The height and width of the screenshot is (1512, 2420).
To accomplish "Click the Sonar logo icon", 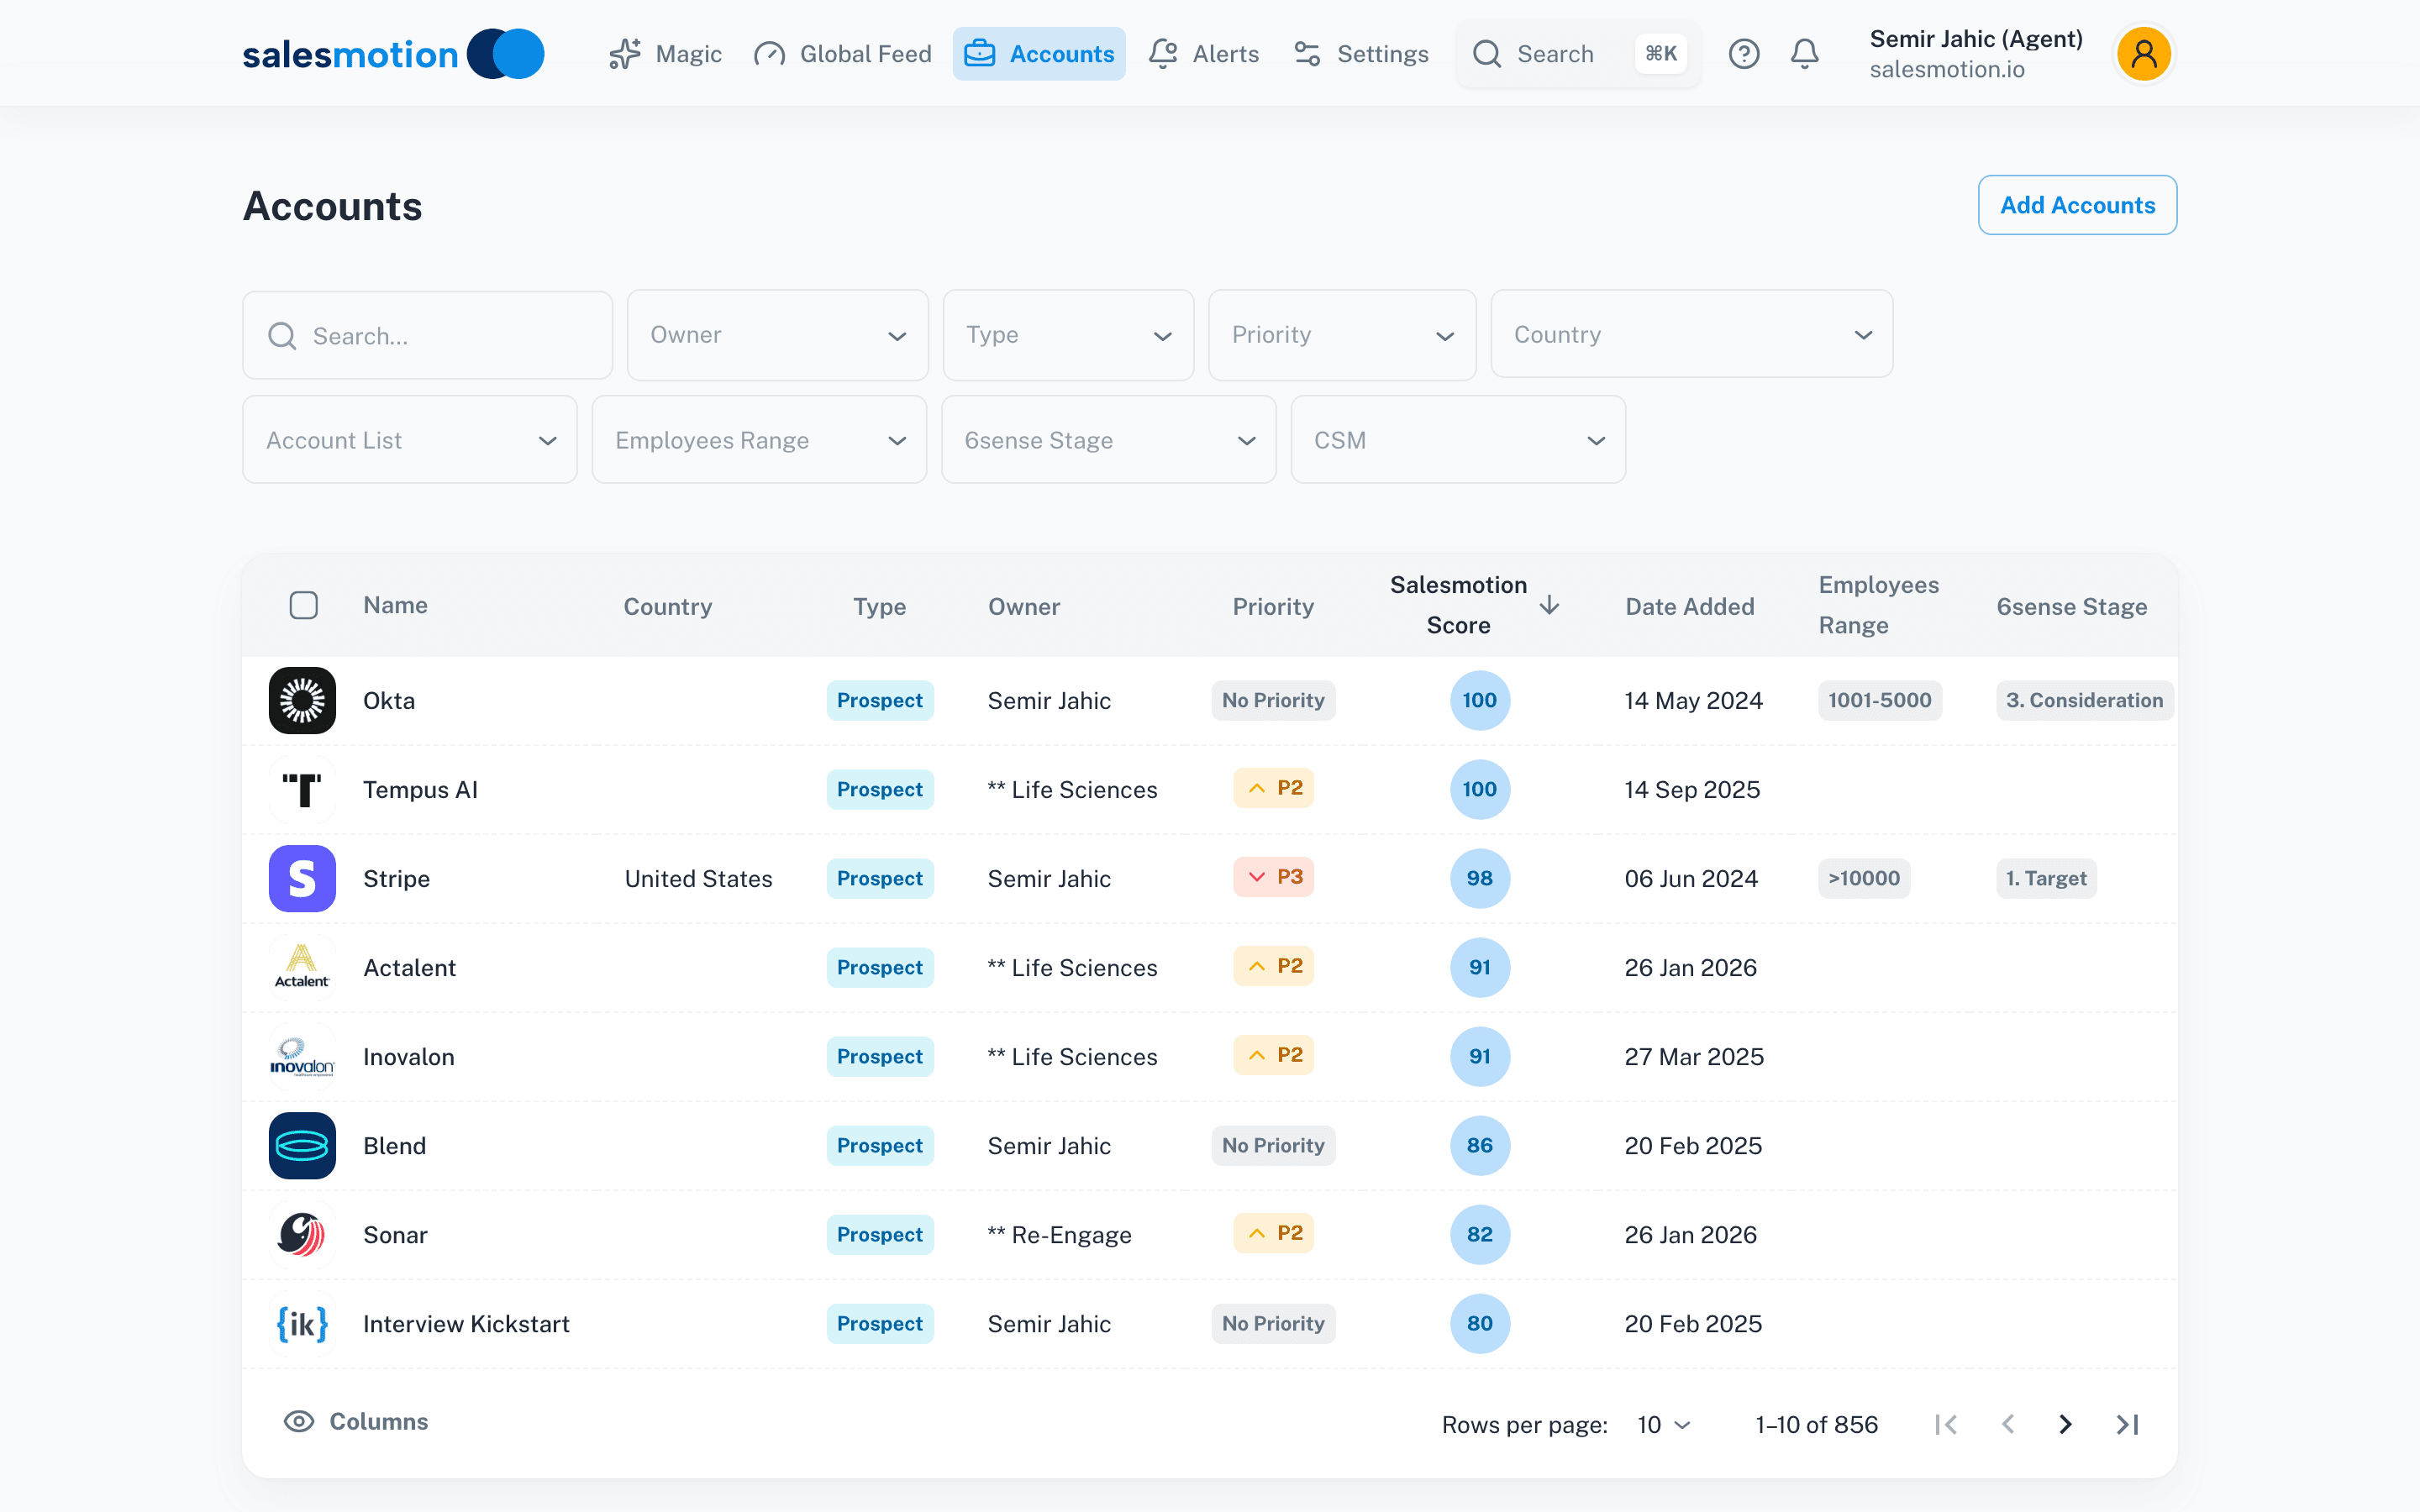I will 302,1234.
